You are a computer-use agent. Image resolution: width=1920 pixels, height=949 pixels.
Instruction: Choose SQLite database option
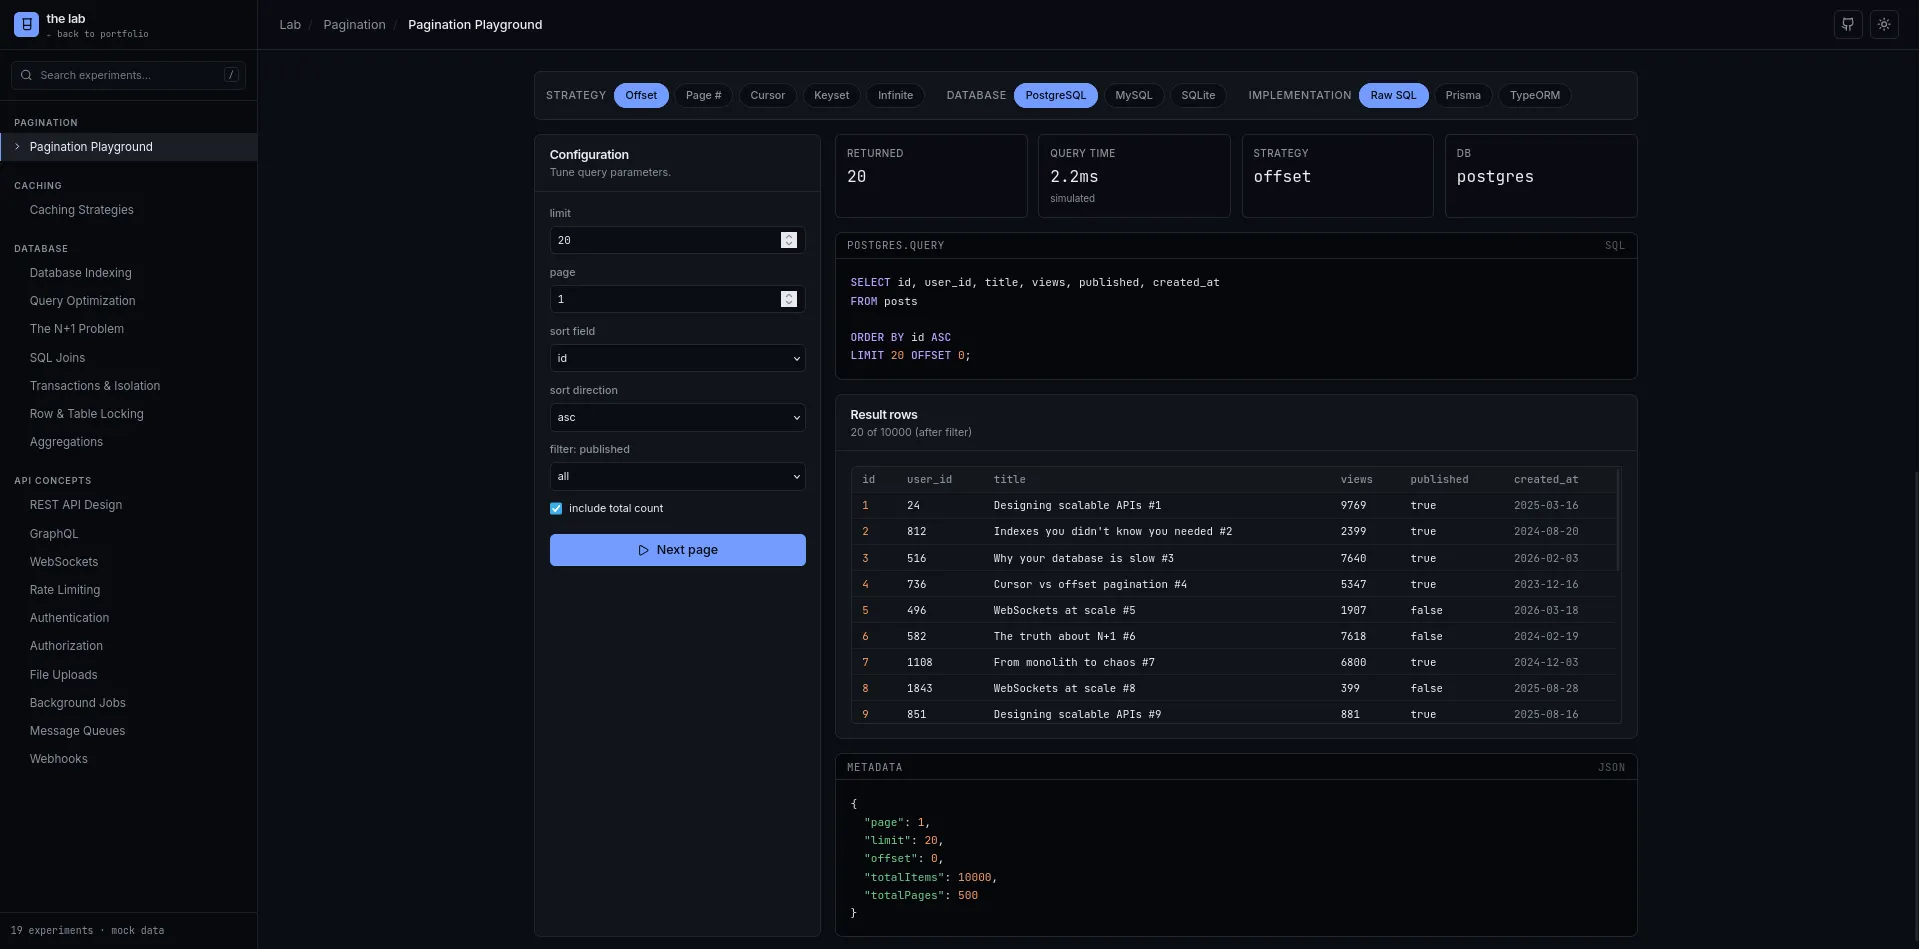tap(1198, 96)
